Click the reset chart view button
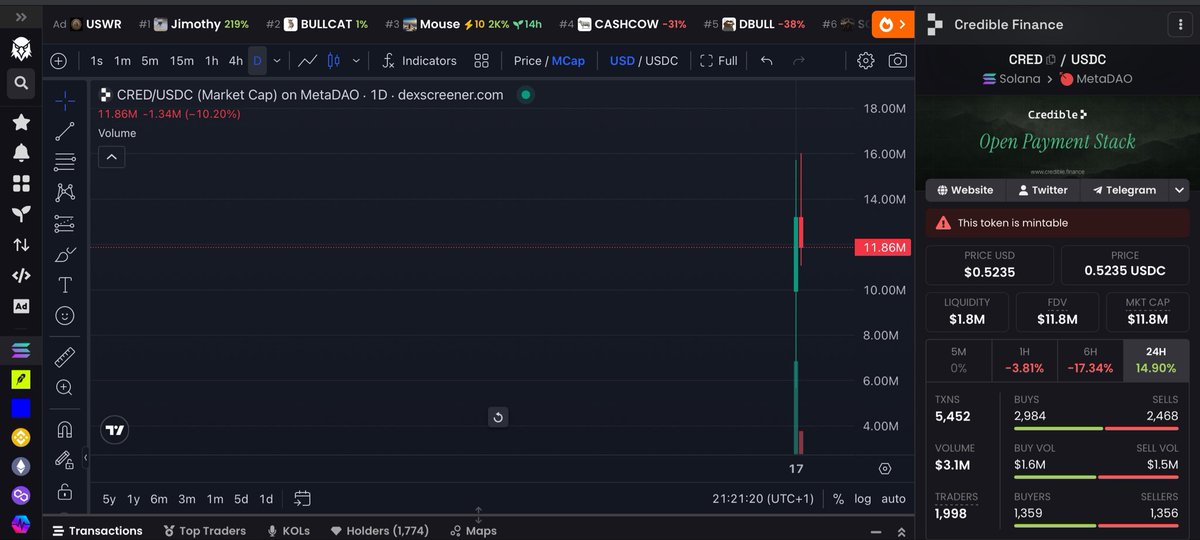 (498, 417)
